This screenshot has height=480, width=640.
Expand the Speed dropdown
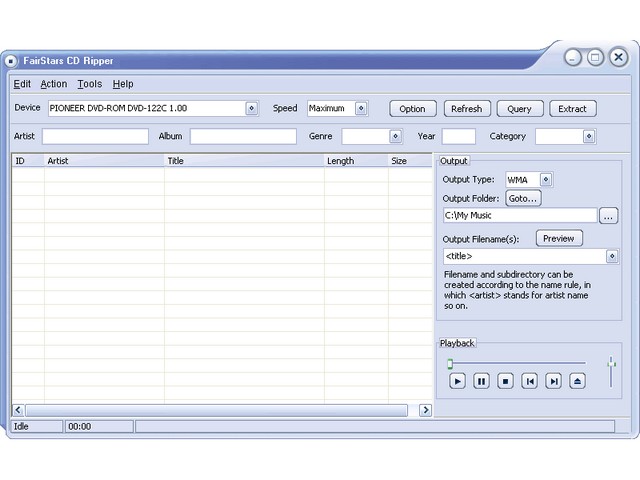coord(361,108)
